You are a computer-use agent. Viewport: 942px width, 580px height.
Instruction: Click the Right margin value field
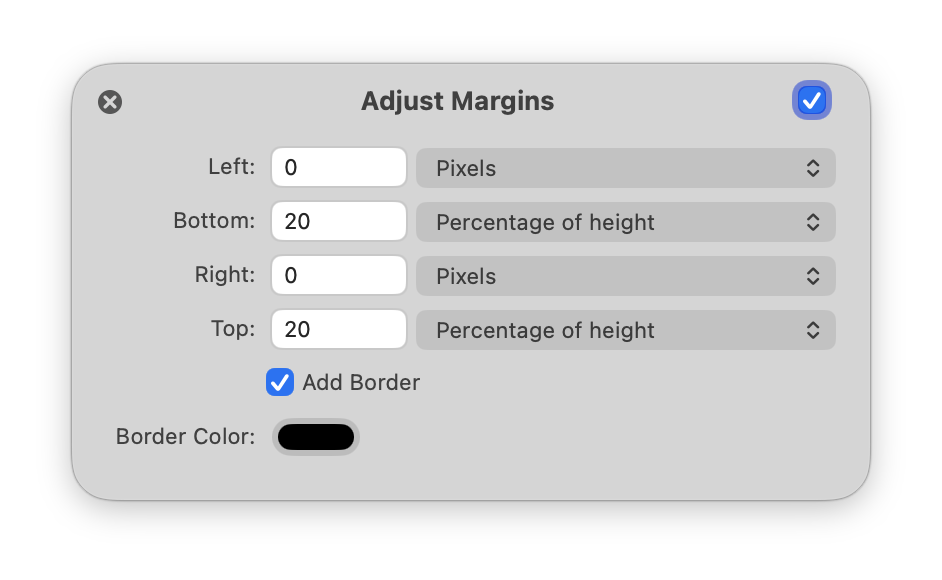click(339, 276)
